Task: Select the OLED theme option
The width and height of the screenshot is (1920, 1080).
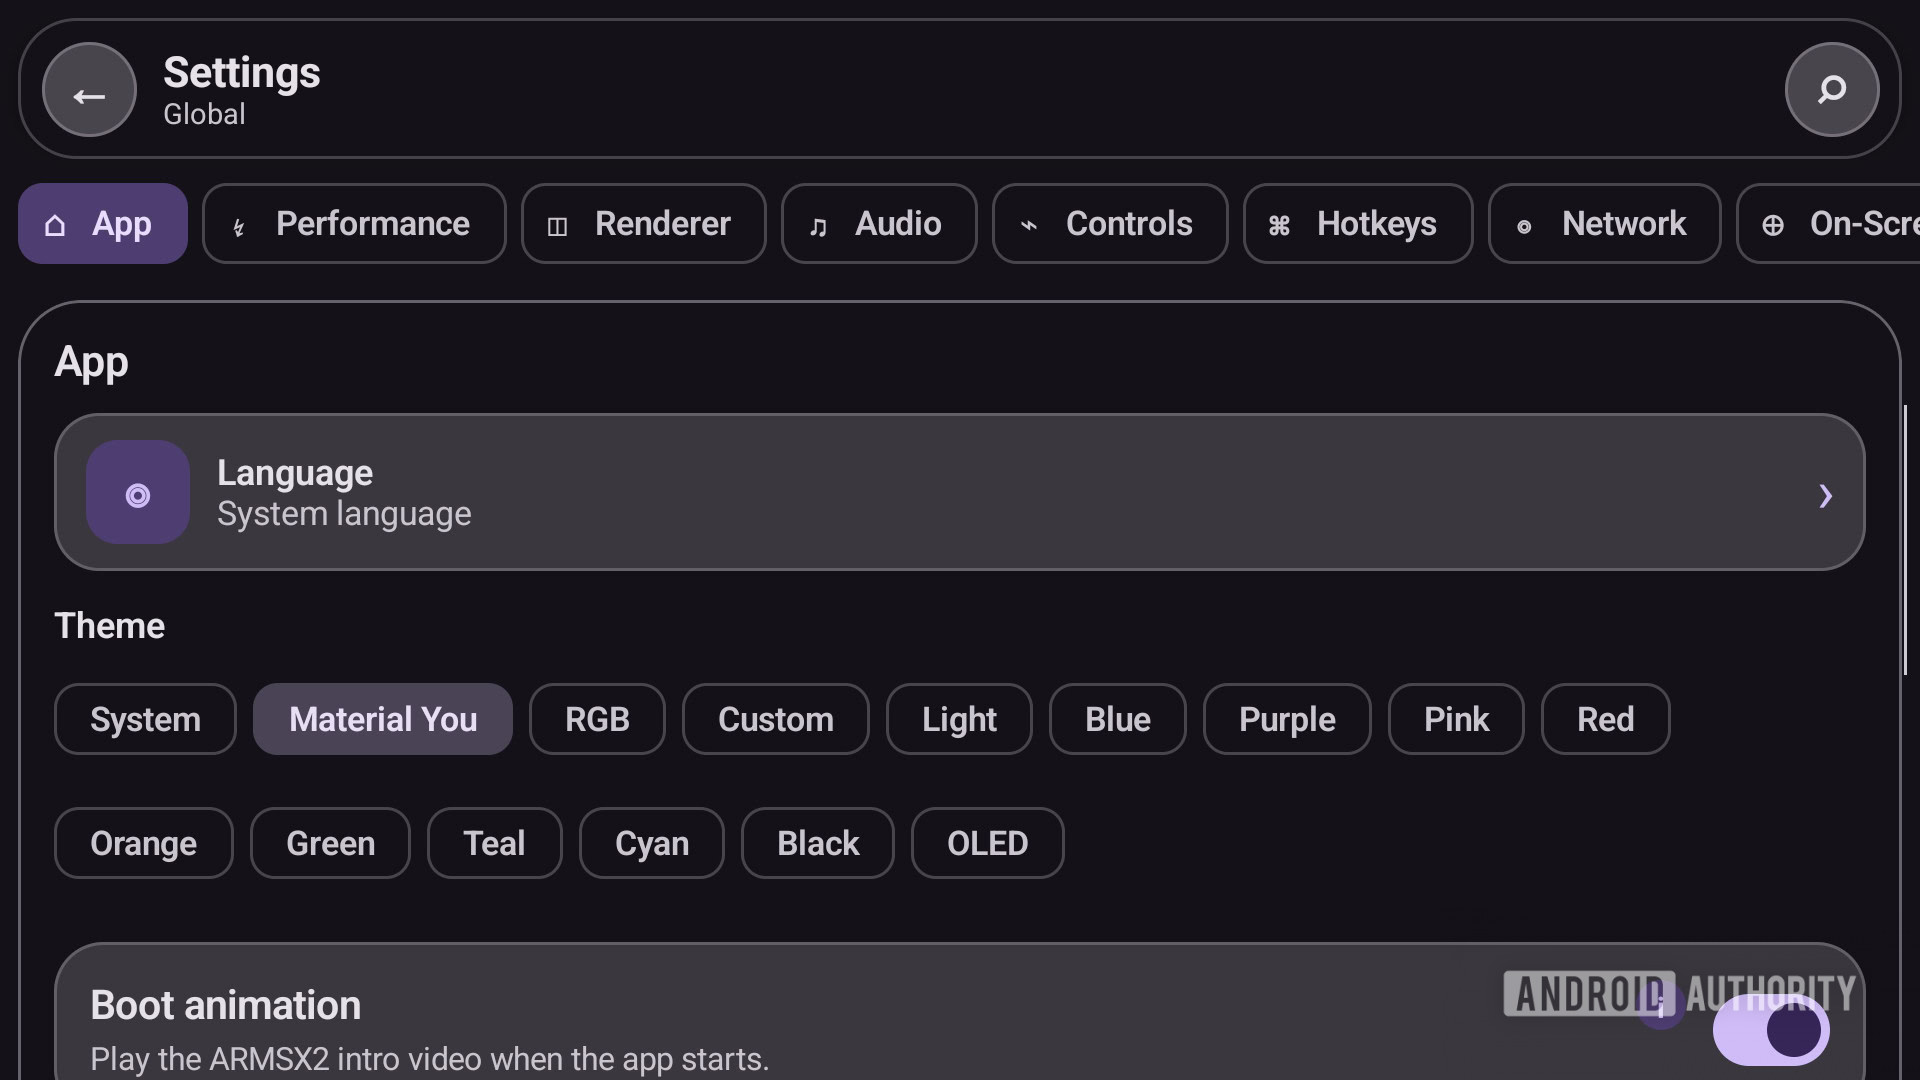Action: 987,843
